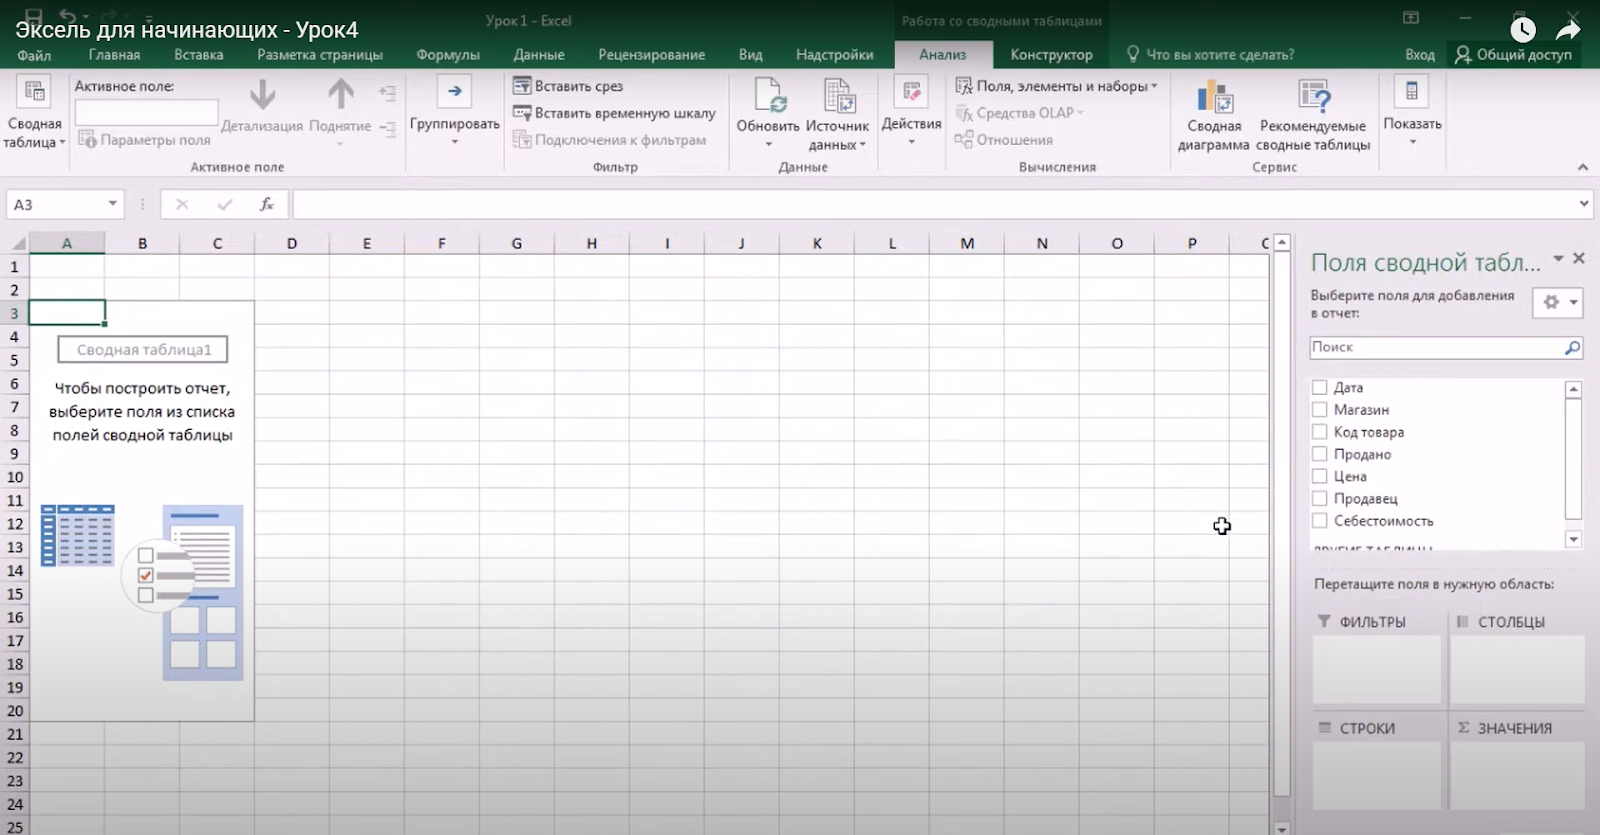
Task: Click the expand field icon beside Поднятие
Action: pyautogui.click(x=388, y=93)
